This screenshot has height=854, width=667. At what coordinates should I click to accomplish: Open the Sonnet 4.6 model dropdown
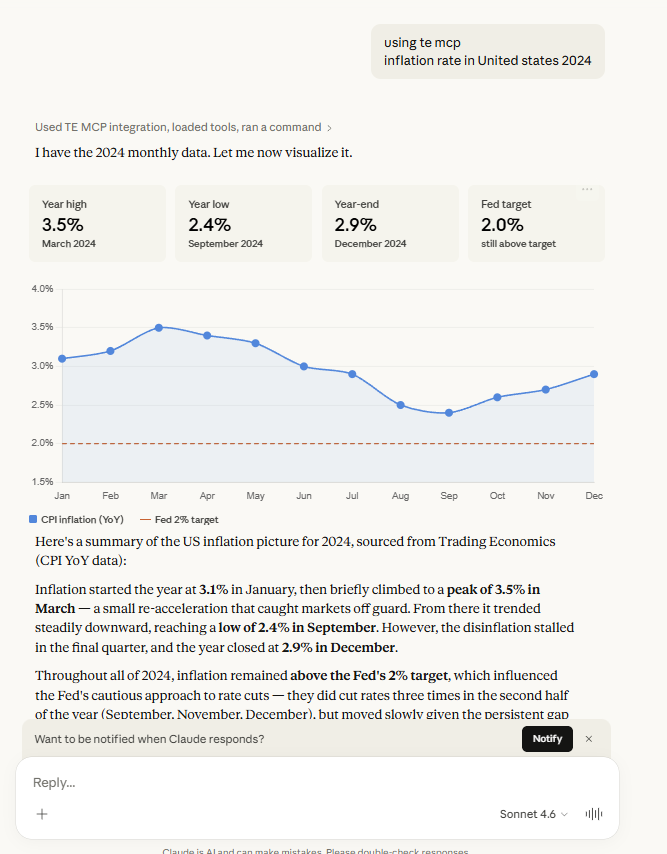click(x=534, y=814)
